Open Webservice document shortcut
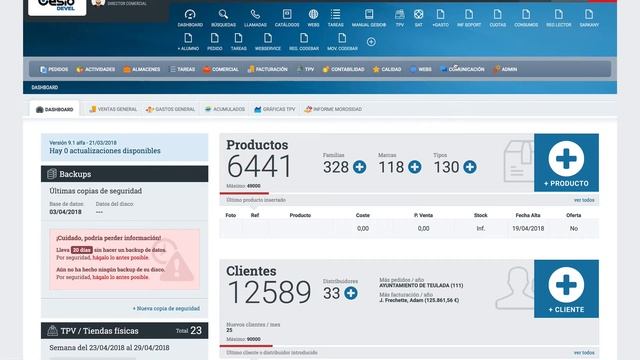Image resolution: width=640 pixels, height=360 pixels. (x=268, y=42)
